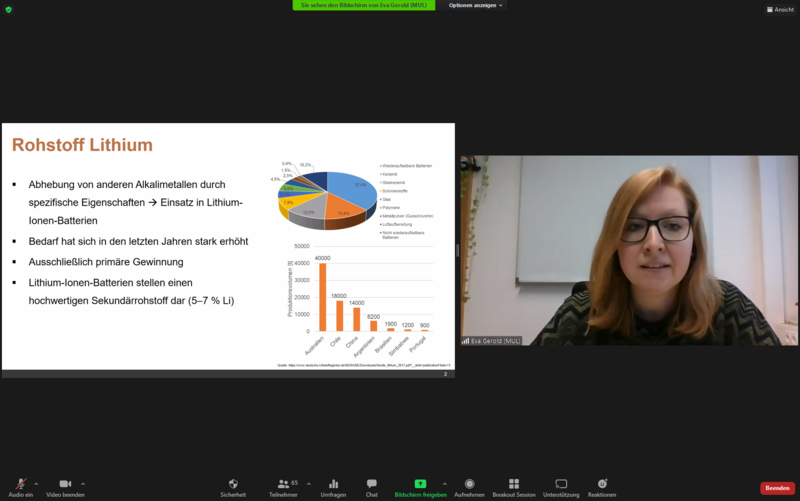Open Reaktionen emoji reactions
Screen dimensions: 800x501
(602, 485)
